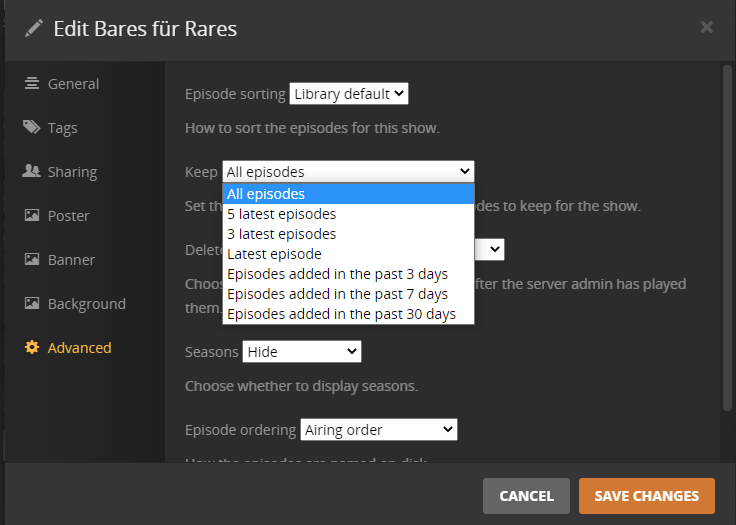The width and height of the screenshot is (736, 525).
Task: Switch to the Tags tab
Action: click(x=62, y=128)
